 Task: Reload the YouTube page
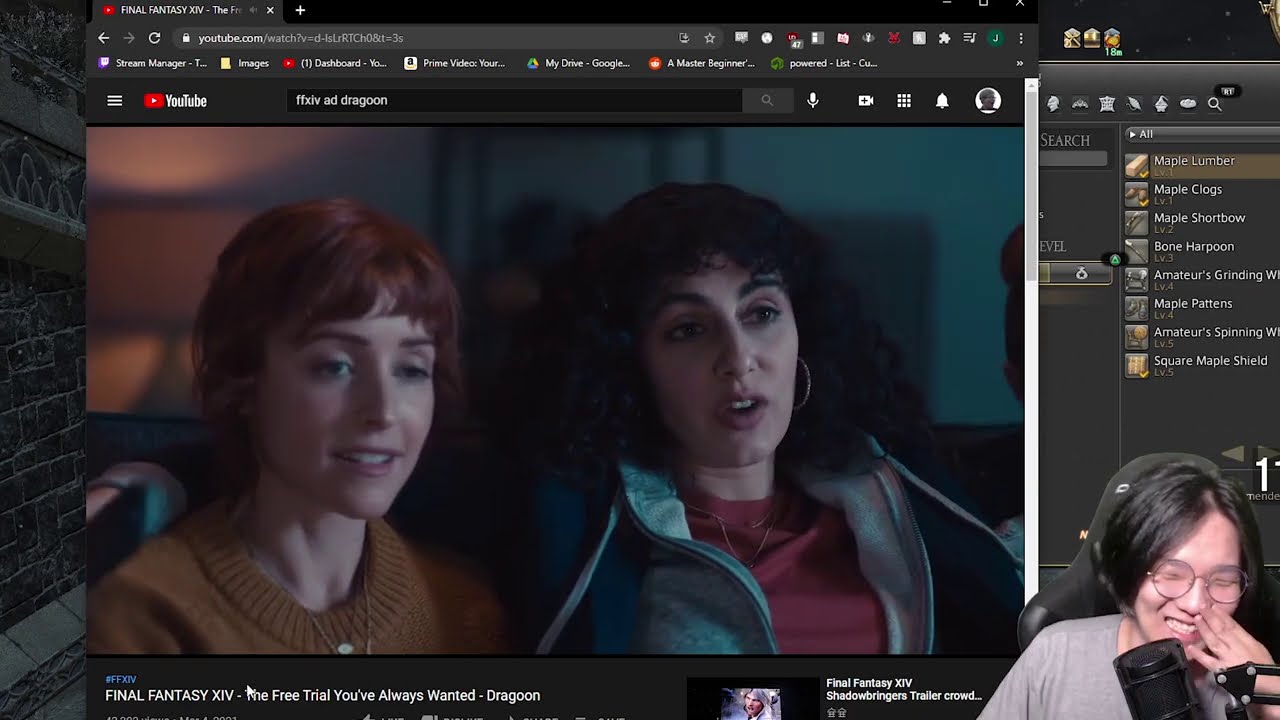pyautogui.click(x=154, y=38)
